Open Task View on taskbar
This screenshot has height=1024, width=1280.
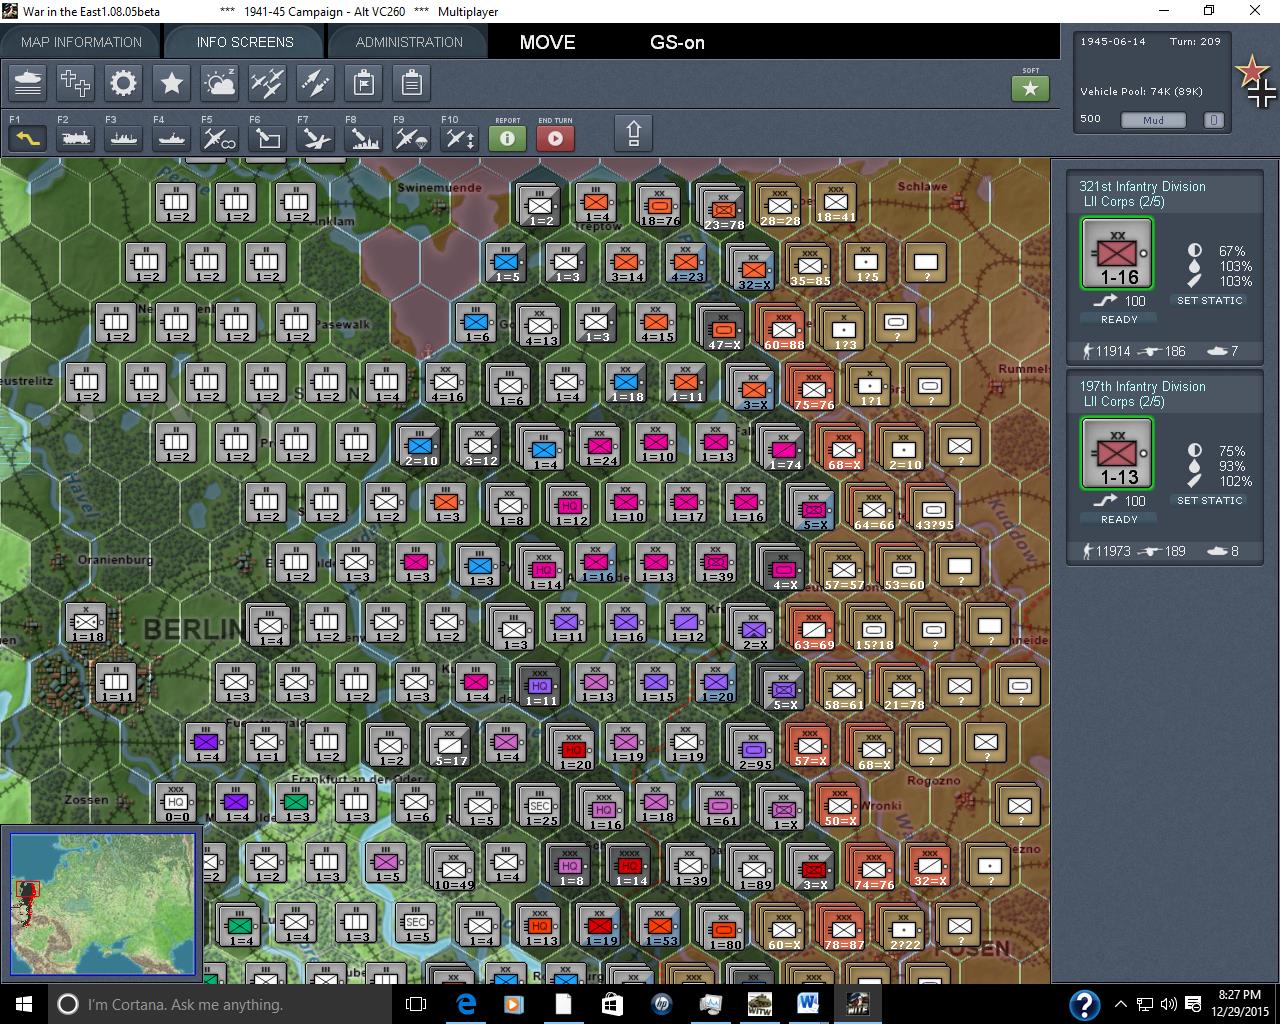click(x=416, y=1004)
